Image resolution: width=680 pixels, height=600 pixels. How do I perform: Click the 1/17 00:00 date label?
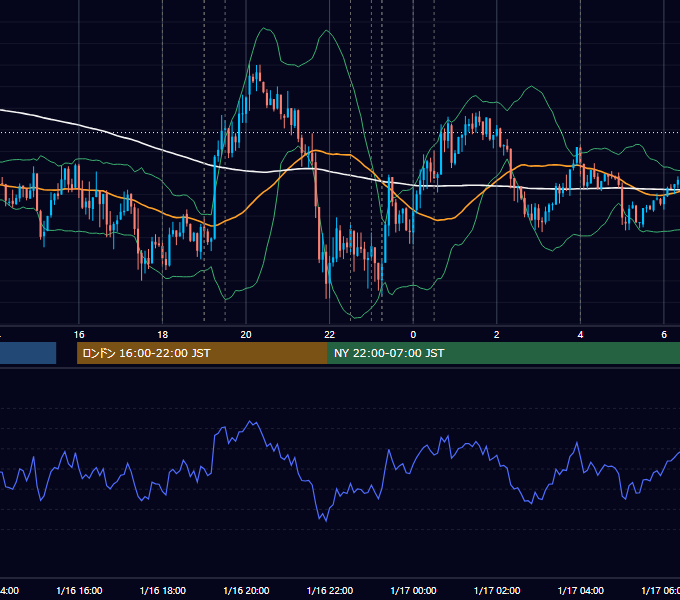click(x=413, y=590)
